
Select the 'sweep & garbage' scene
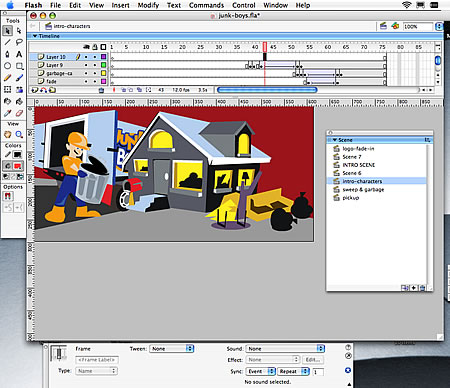(x=363, y=189)
